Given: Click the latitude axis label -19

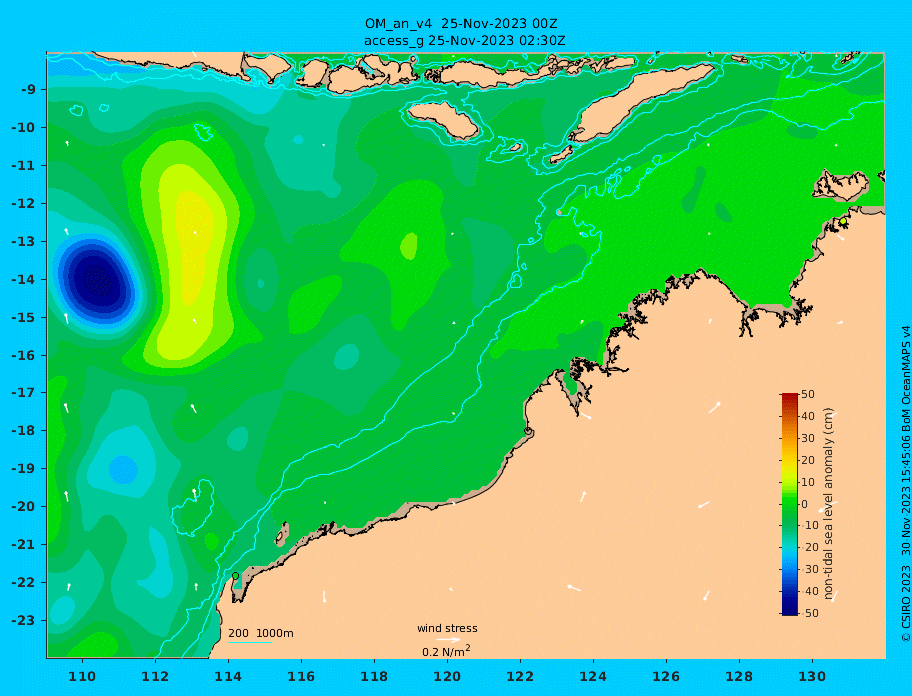Looking at the screenshot, I should (x=23, y=469).
